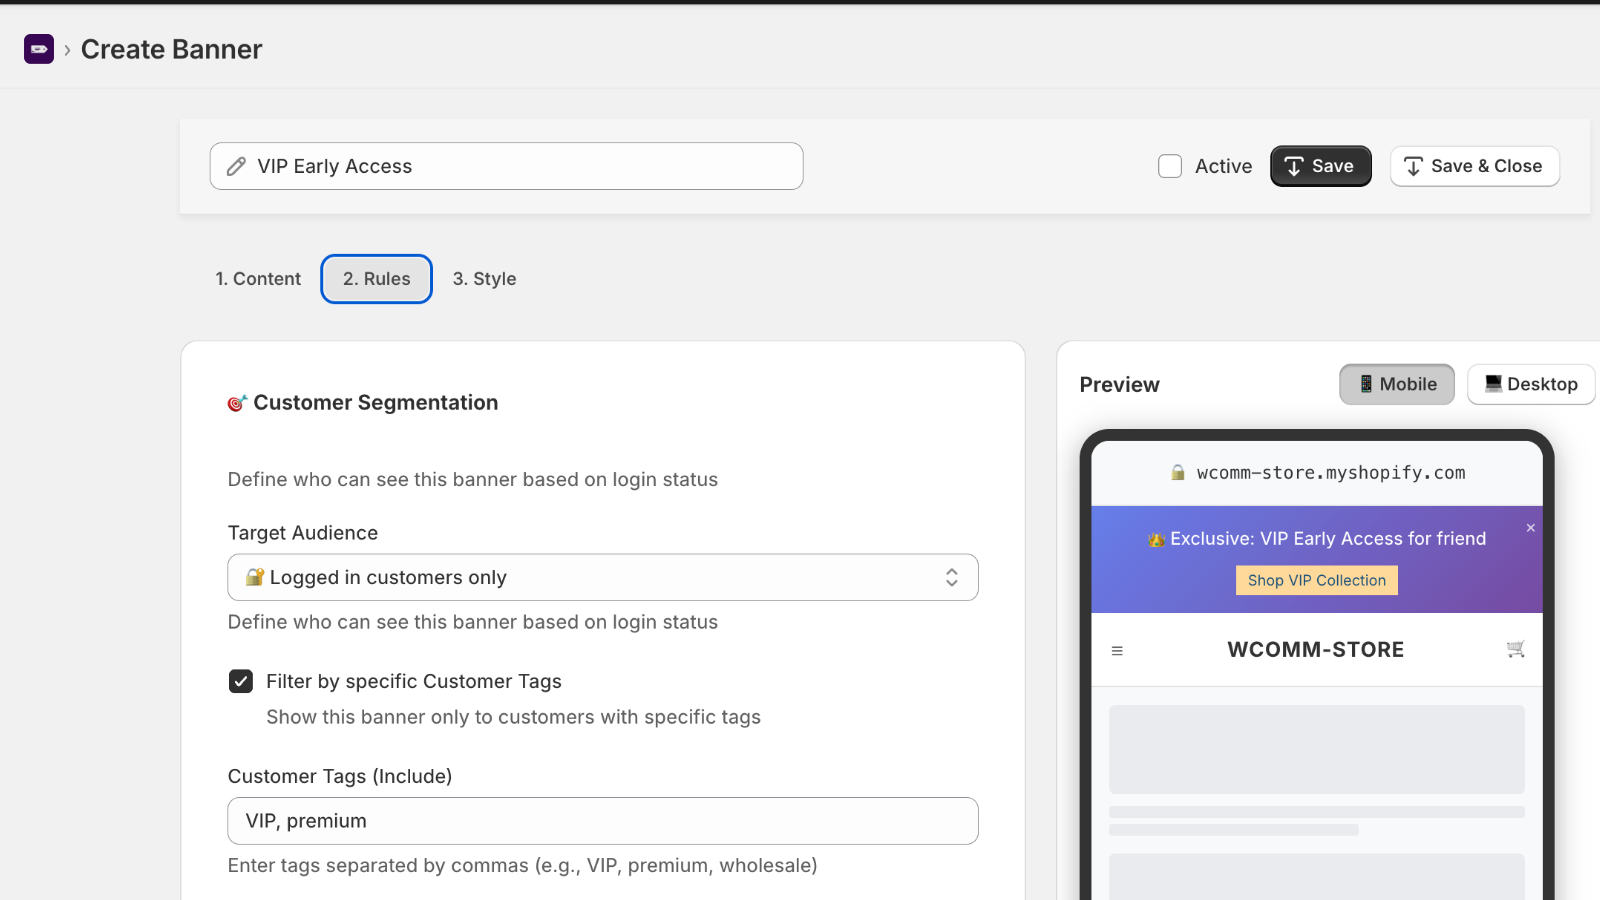1600x900 pixels.
Task: Click the pencil edit icon beside banner name
Action: (236, 166)
